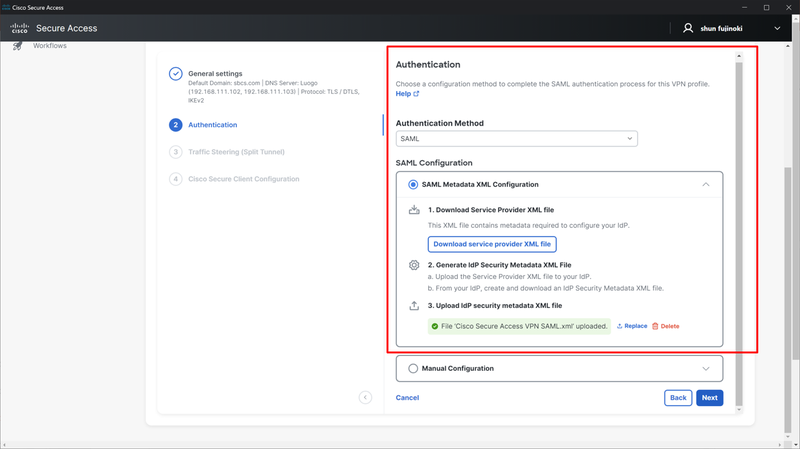This screenshot has width=800, height=449.
Task: Select step 3 circle for Traffic Steering
Action: point(176,152)
